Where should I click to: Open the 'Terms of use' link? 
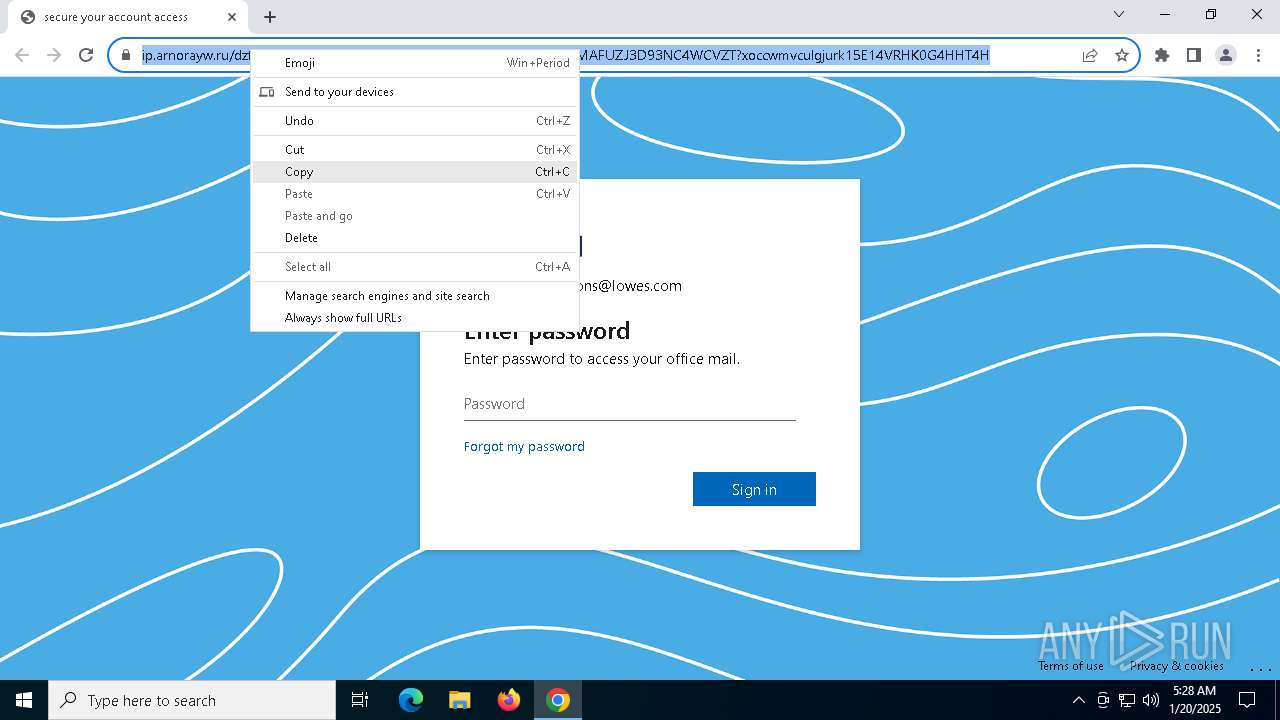coord(1071,666)
